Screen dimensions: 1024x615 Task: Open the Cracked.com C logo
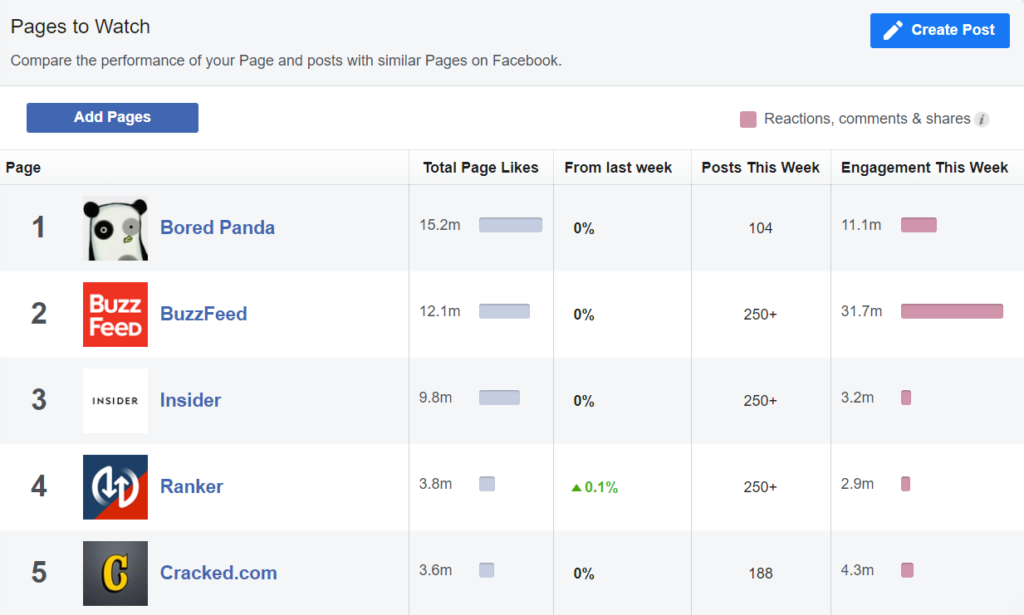click(115, 573)
